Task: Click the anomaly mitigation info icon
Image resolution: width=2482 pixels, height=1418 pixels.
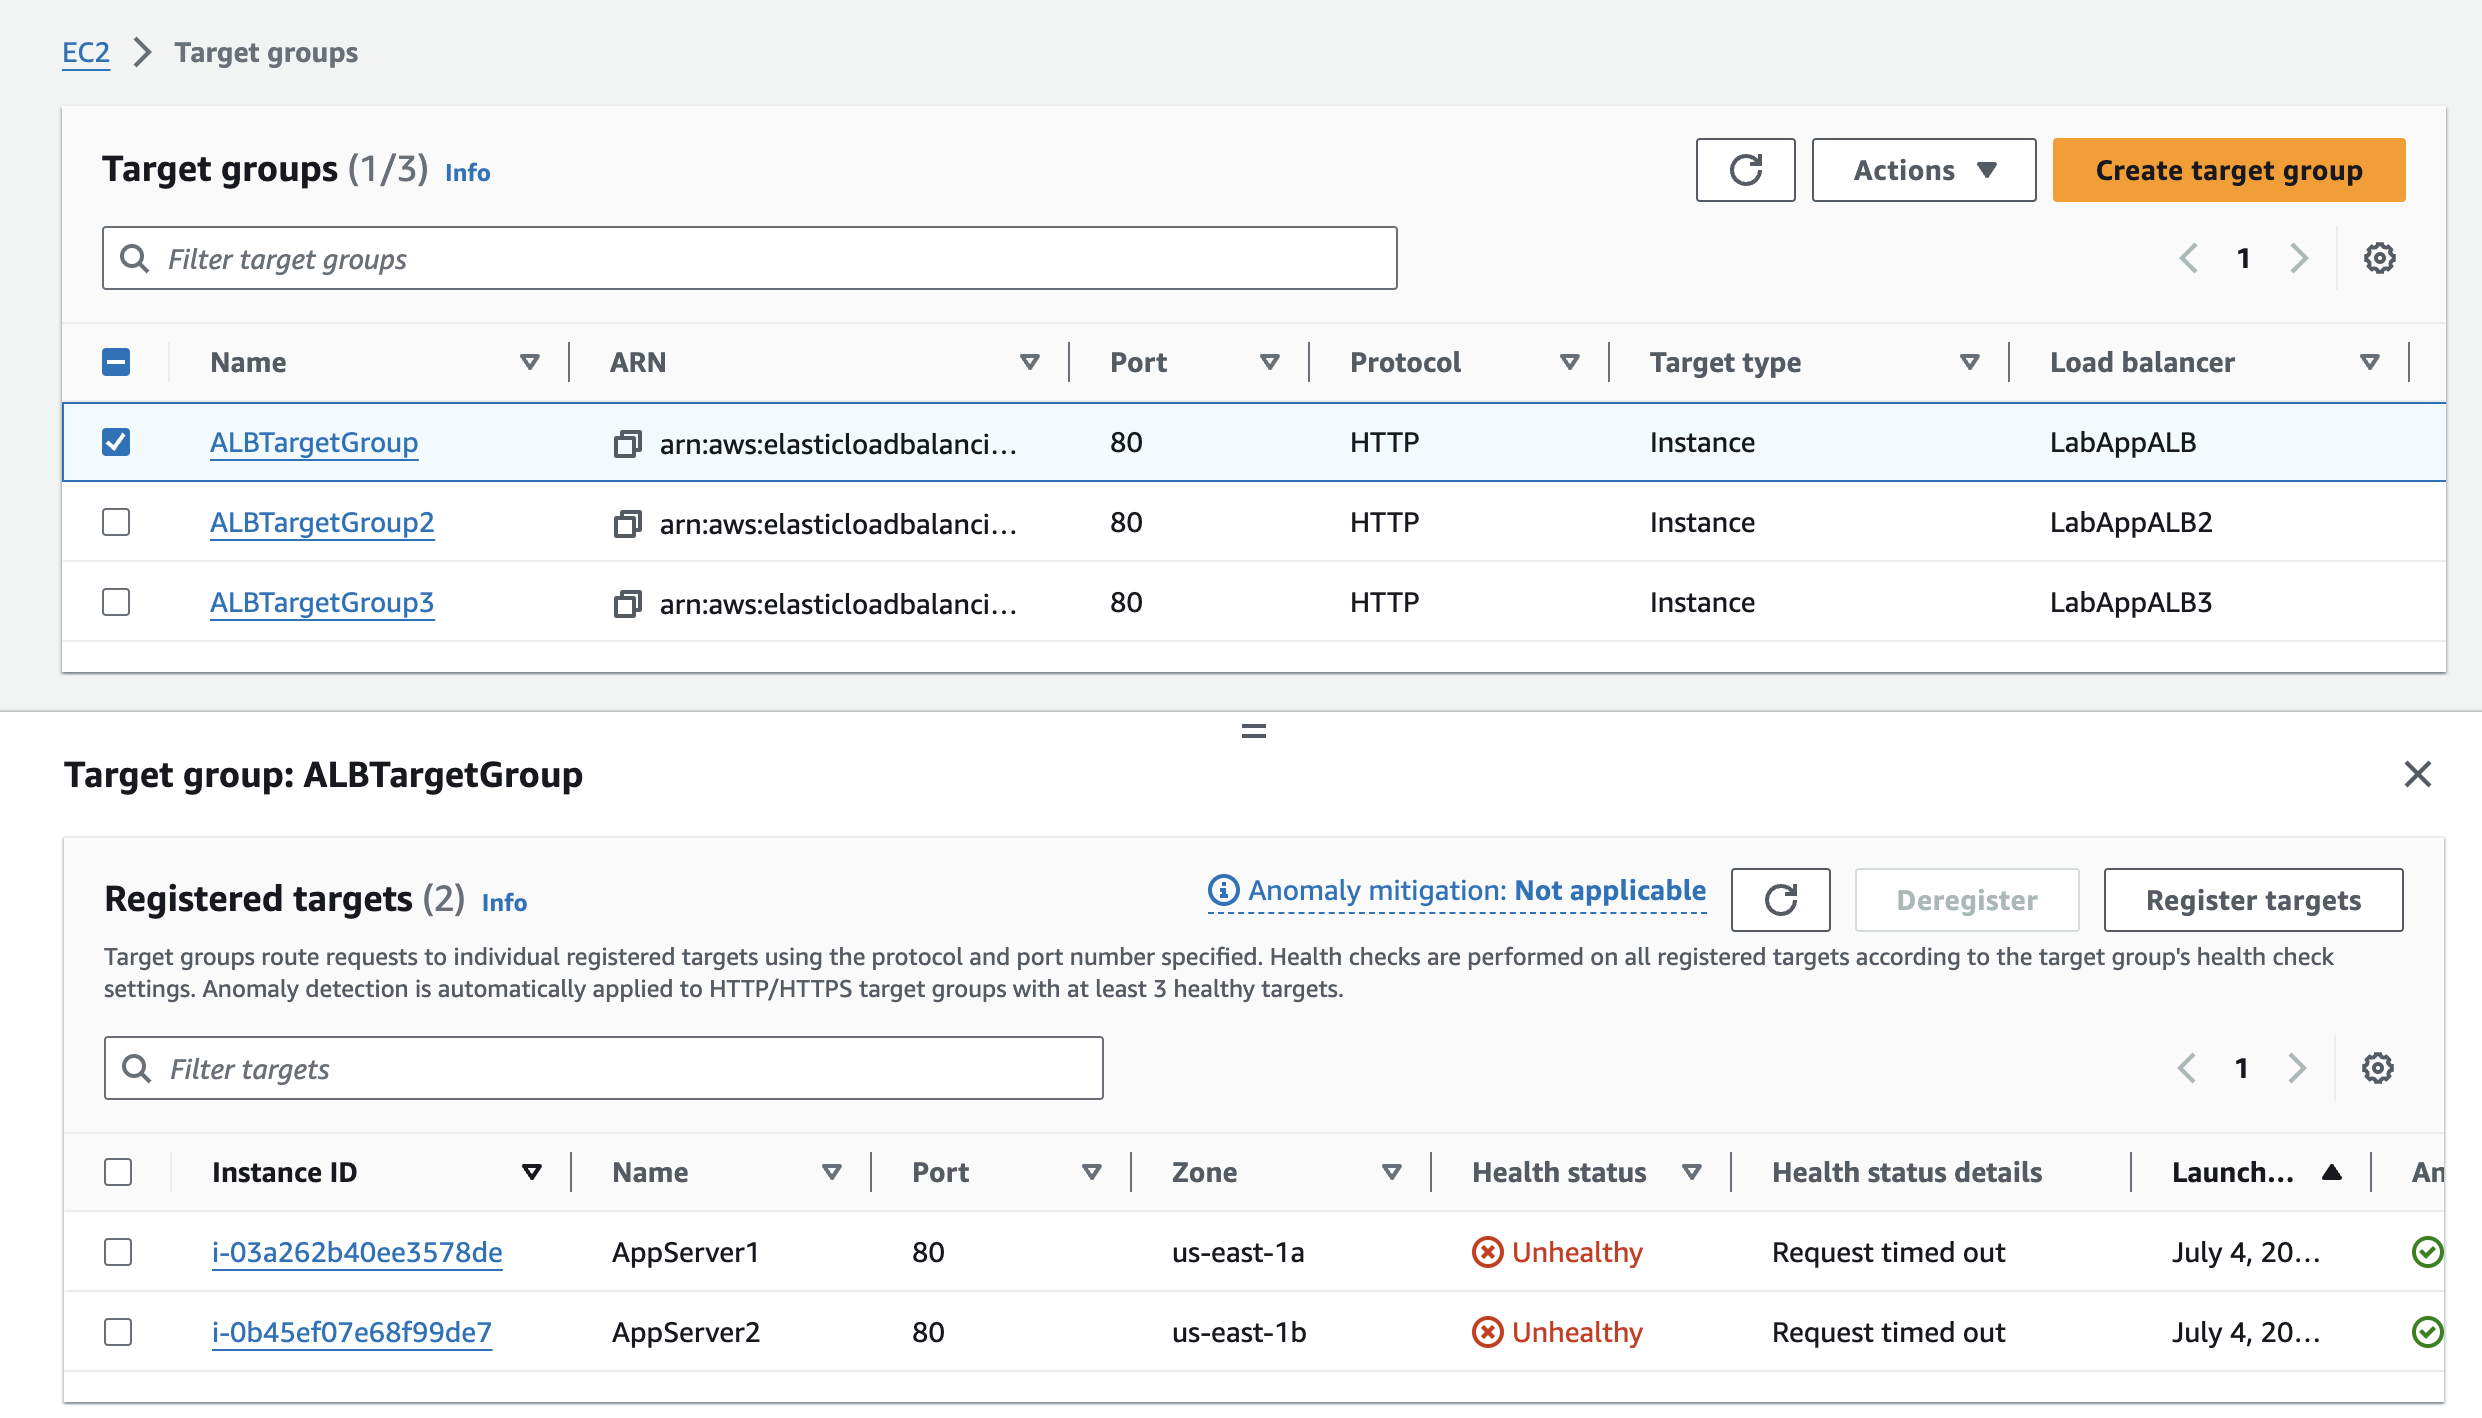Action: [x=1223, y=890]
